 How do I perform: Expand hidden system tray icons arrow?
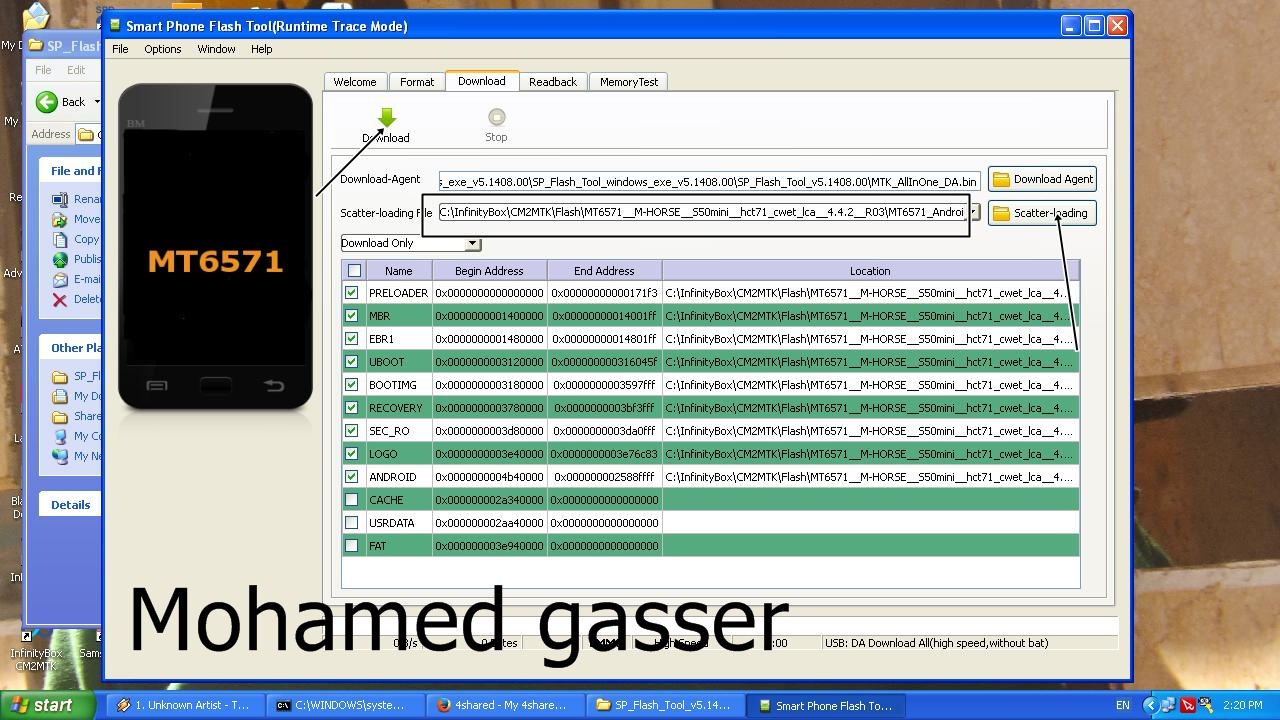click(1149, 705)
